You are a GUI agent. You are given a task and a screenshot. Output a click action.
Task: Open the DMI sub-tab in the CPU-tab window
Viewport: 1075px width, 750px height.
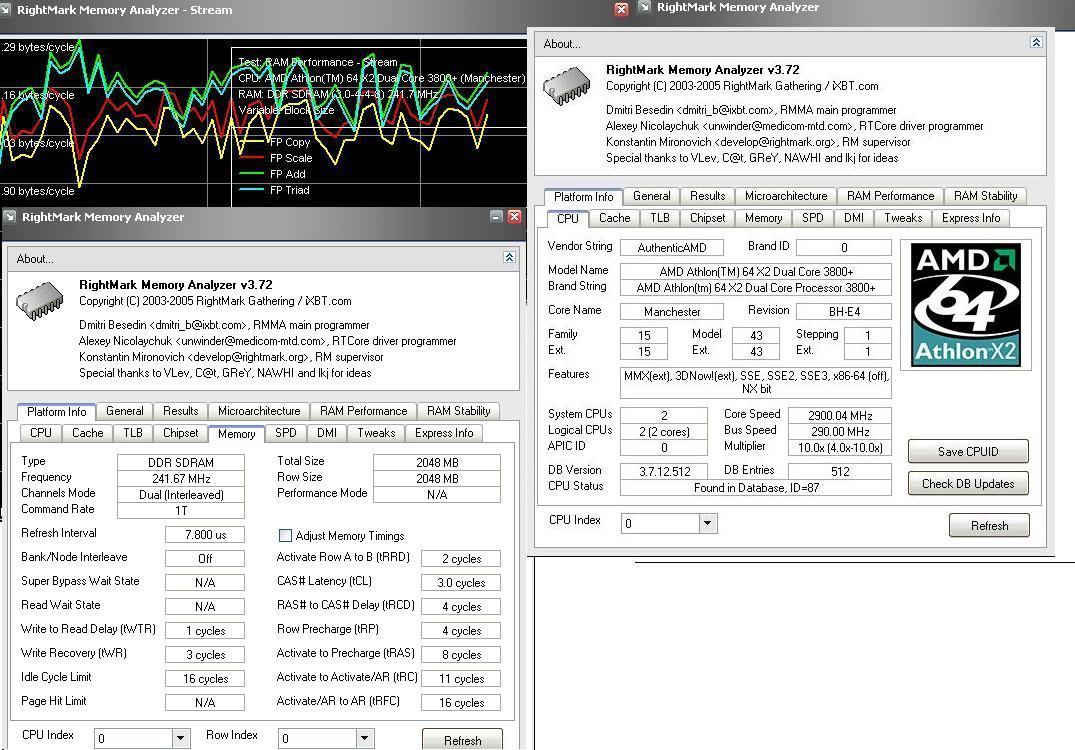(854, 217)
